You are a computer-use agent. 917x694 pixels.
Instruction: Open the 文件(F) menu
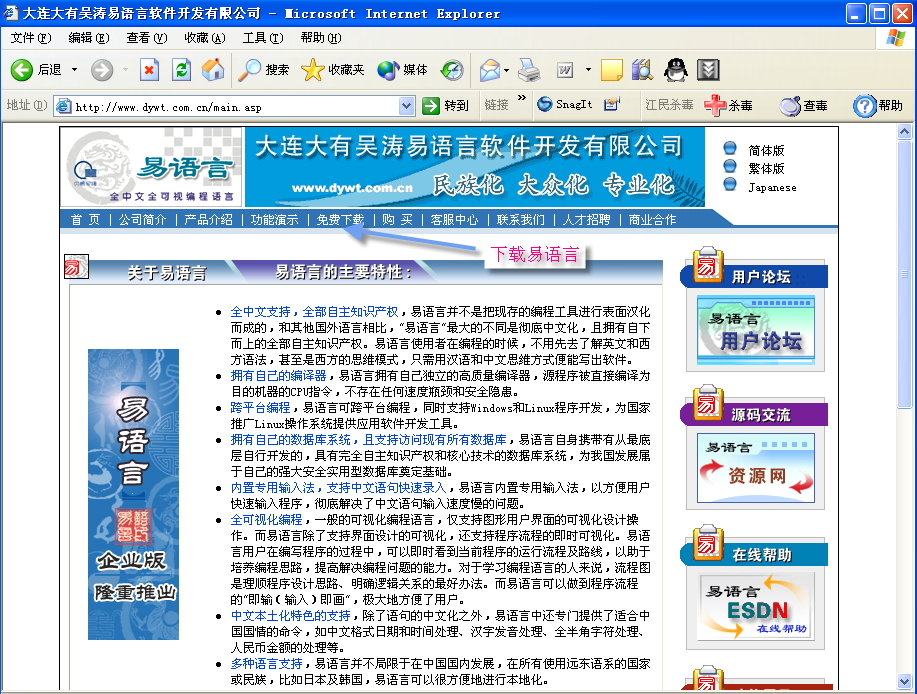tap(31, 38)
